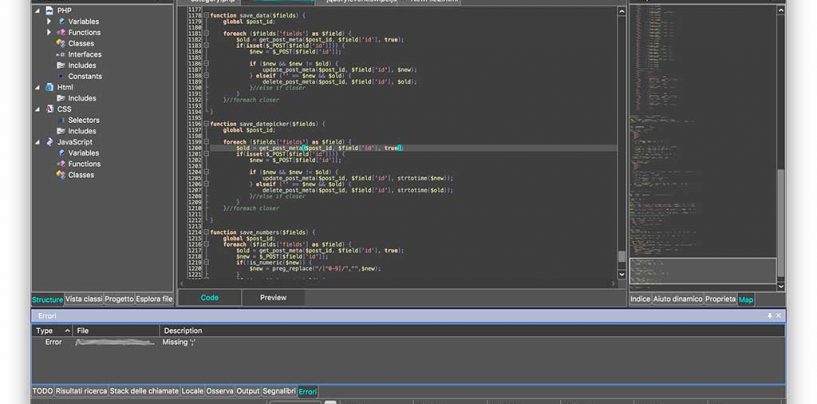The height and width of the screenshot is (404, 817).
Task: Click the editor scroll-down arrow
Action: [622, 274]
